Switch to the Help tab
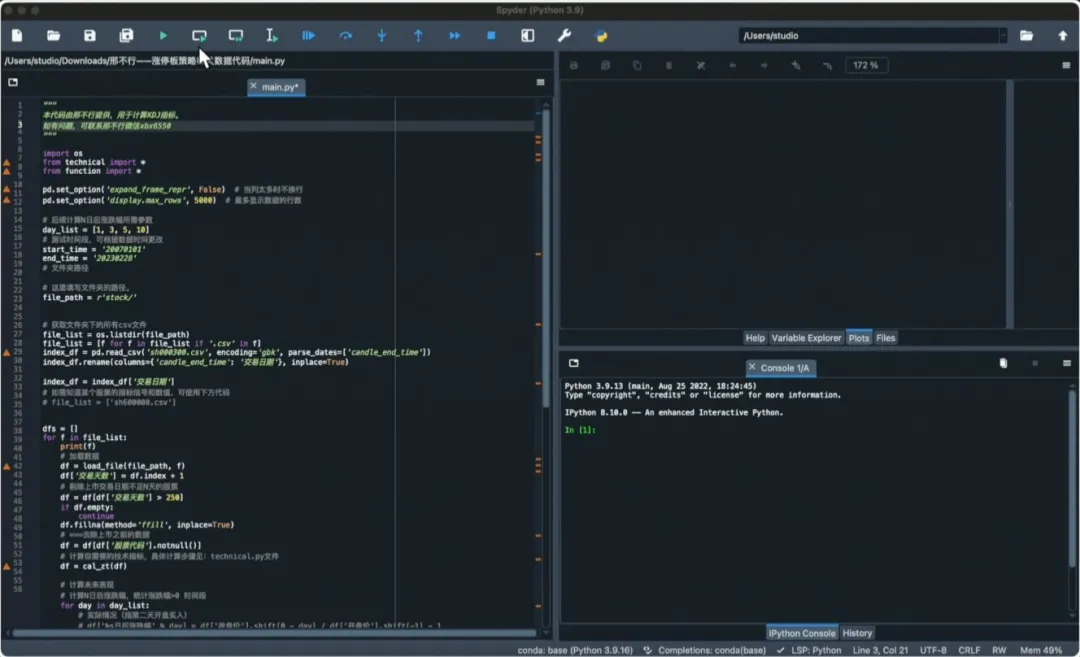 point(755,338)
